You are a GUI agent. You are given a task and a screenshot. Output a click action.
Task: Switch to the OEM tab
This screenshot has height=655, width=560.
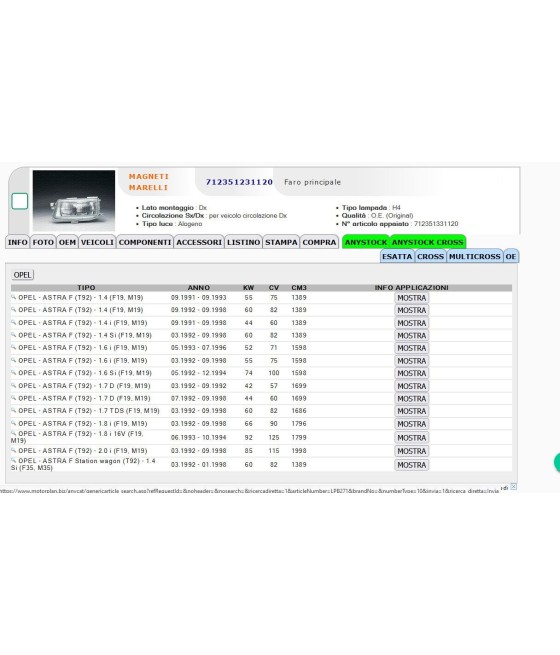[67, 242]
